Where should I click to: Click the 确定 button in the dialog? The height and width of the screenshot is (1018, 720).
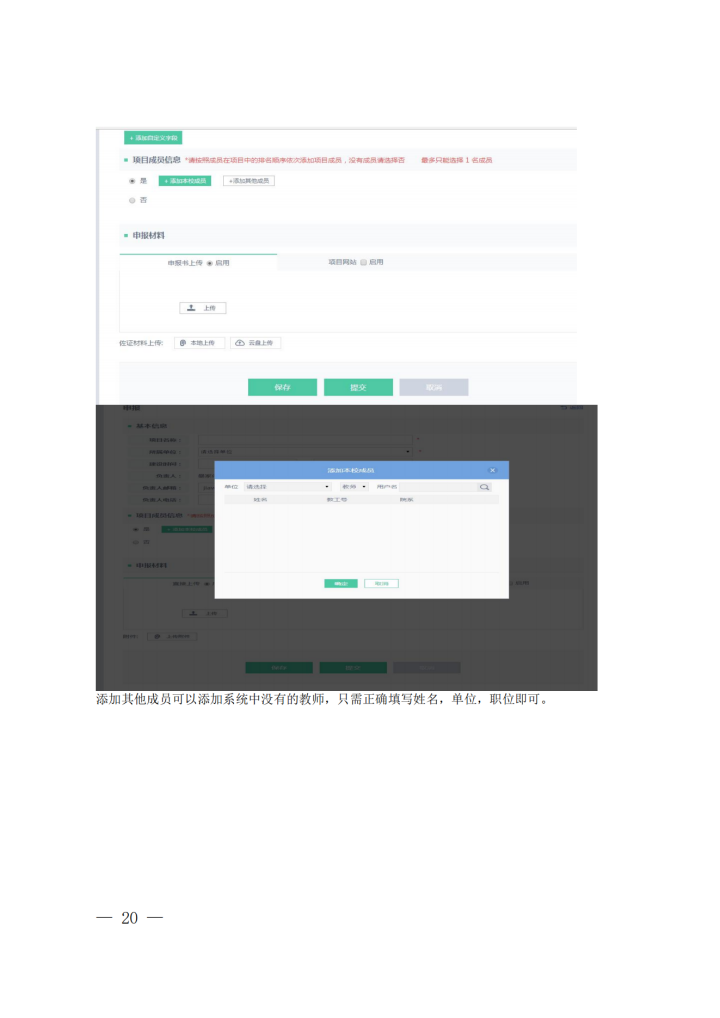coord(341,583)
